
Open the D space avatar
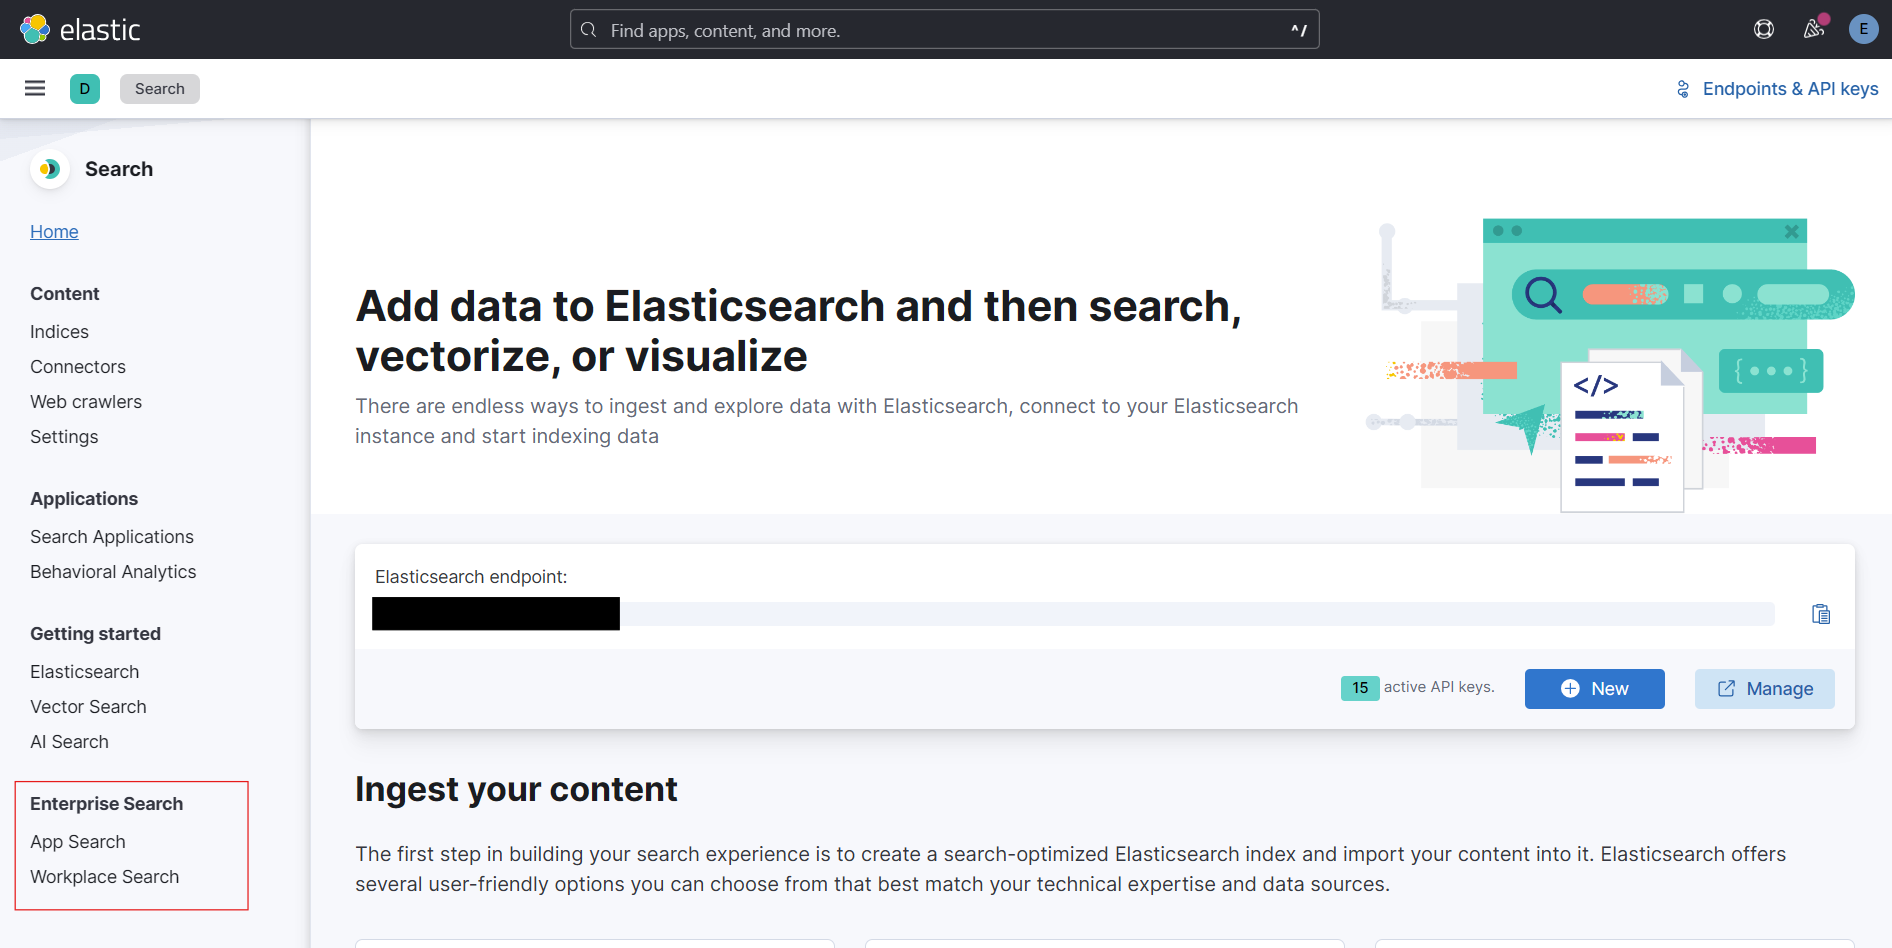tap(85, 88)
